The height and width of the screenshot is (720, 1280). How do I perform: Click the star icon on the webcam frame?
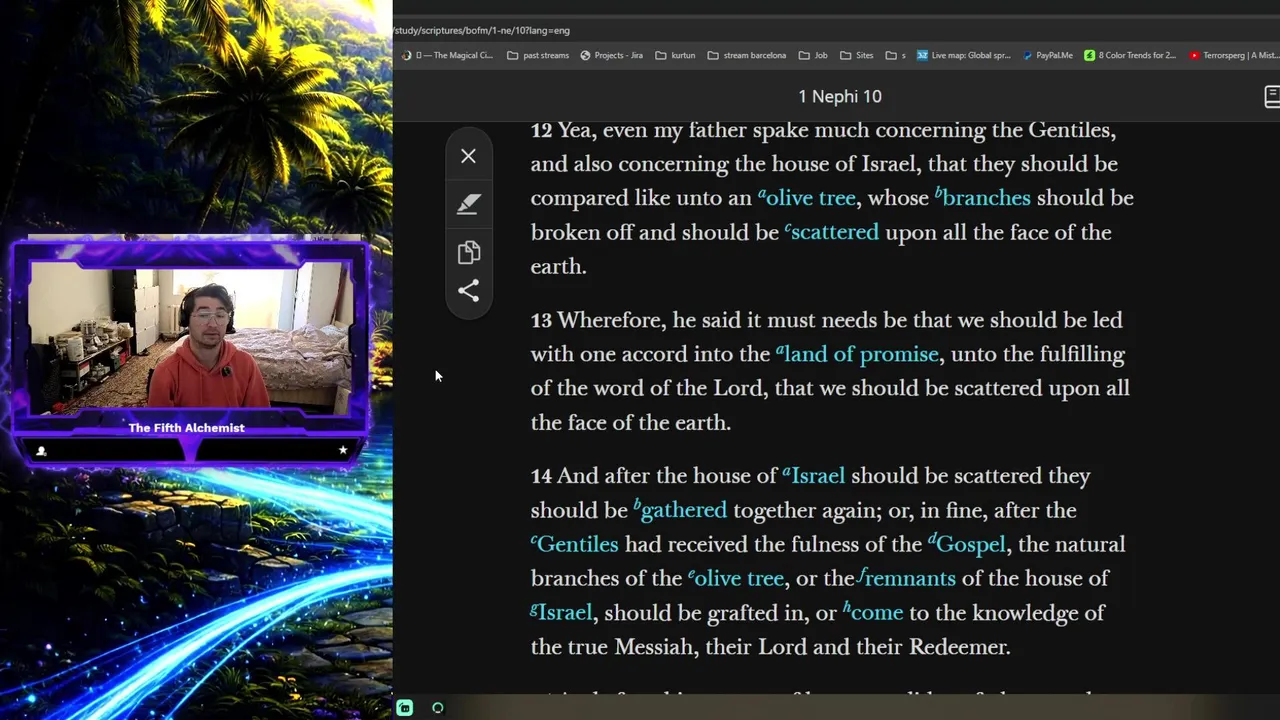[x=343, y=450]
